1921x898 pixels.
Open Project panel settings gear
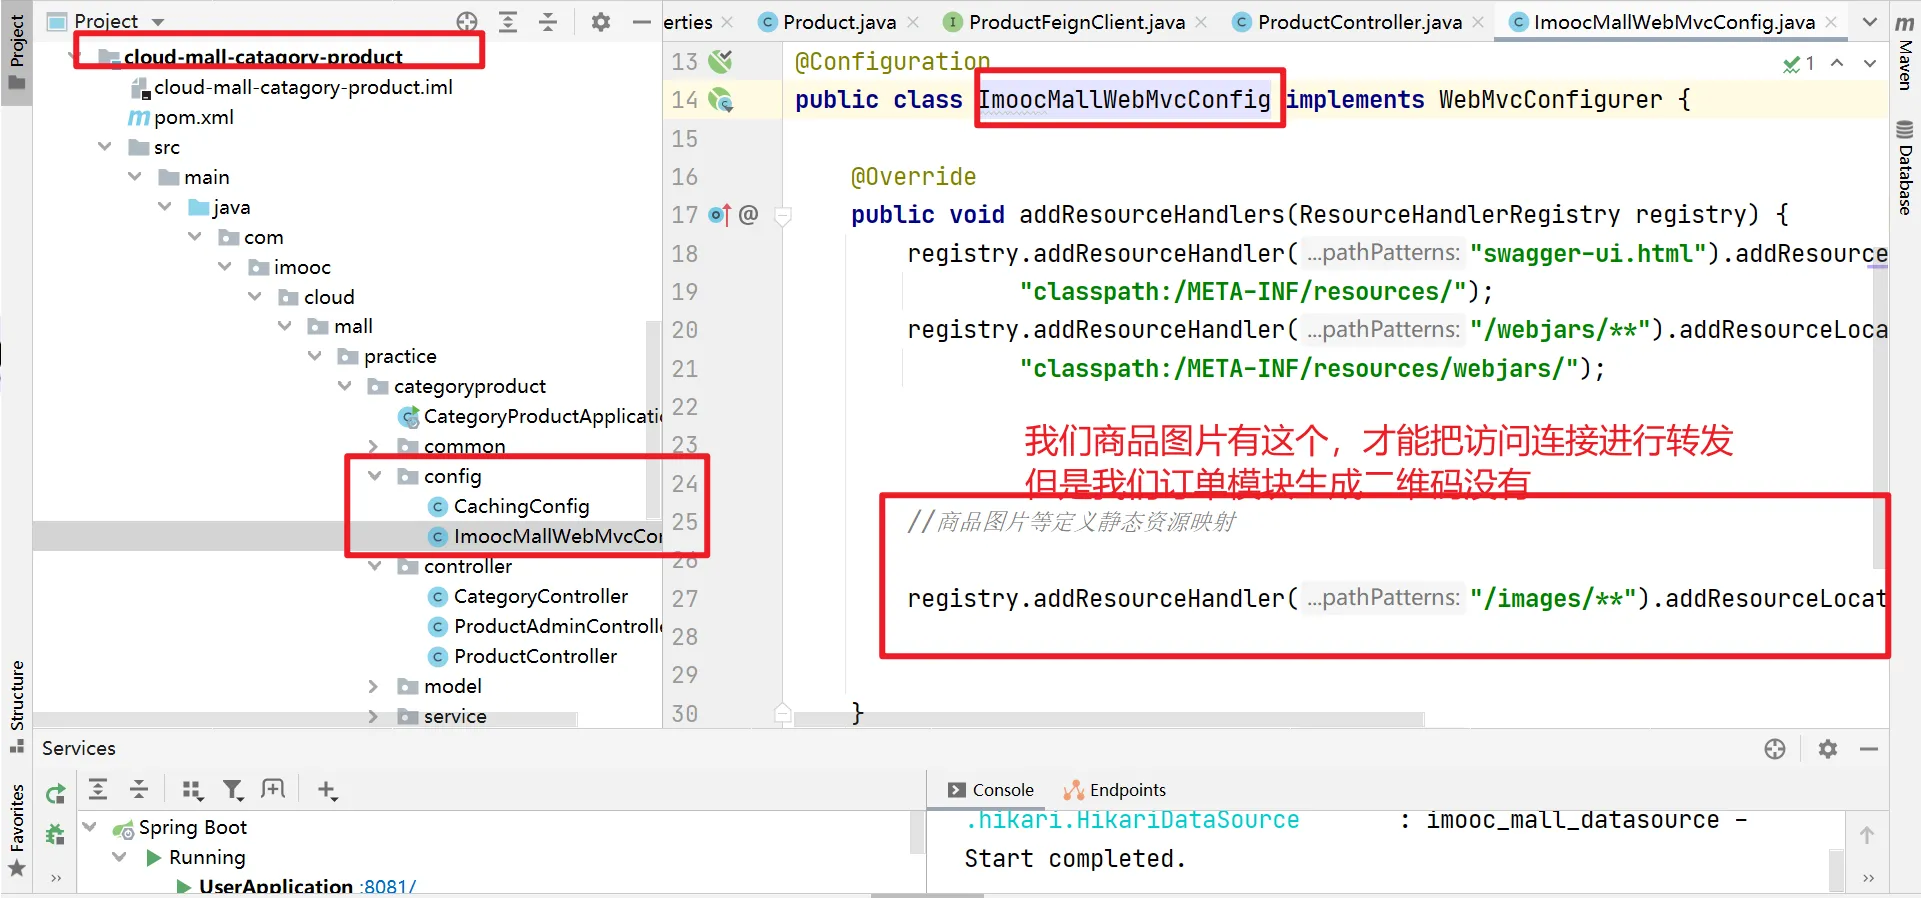coord(600,22)
